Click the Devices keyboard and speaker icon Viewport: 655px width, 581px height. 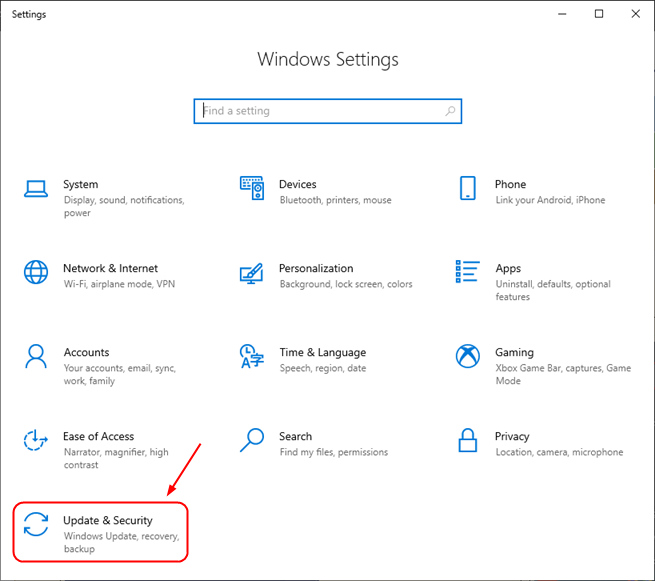click(252, 188)
